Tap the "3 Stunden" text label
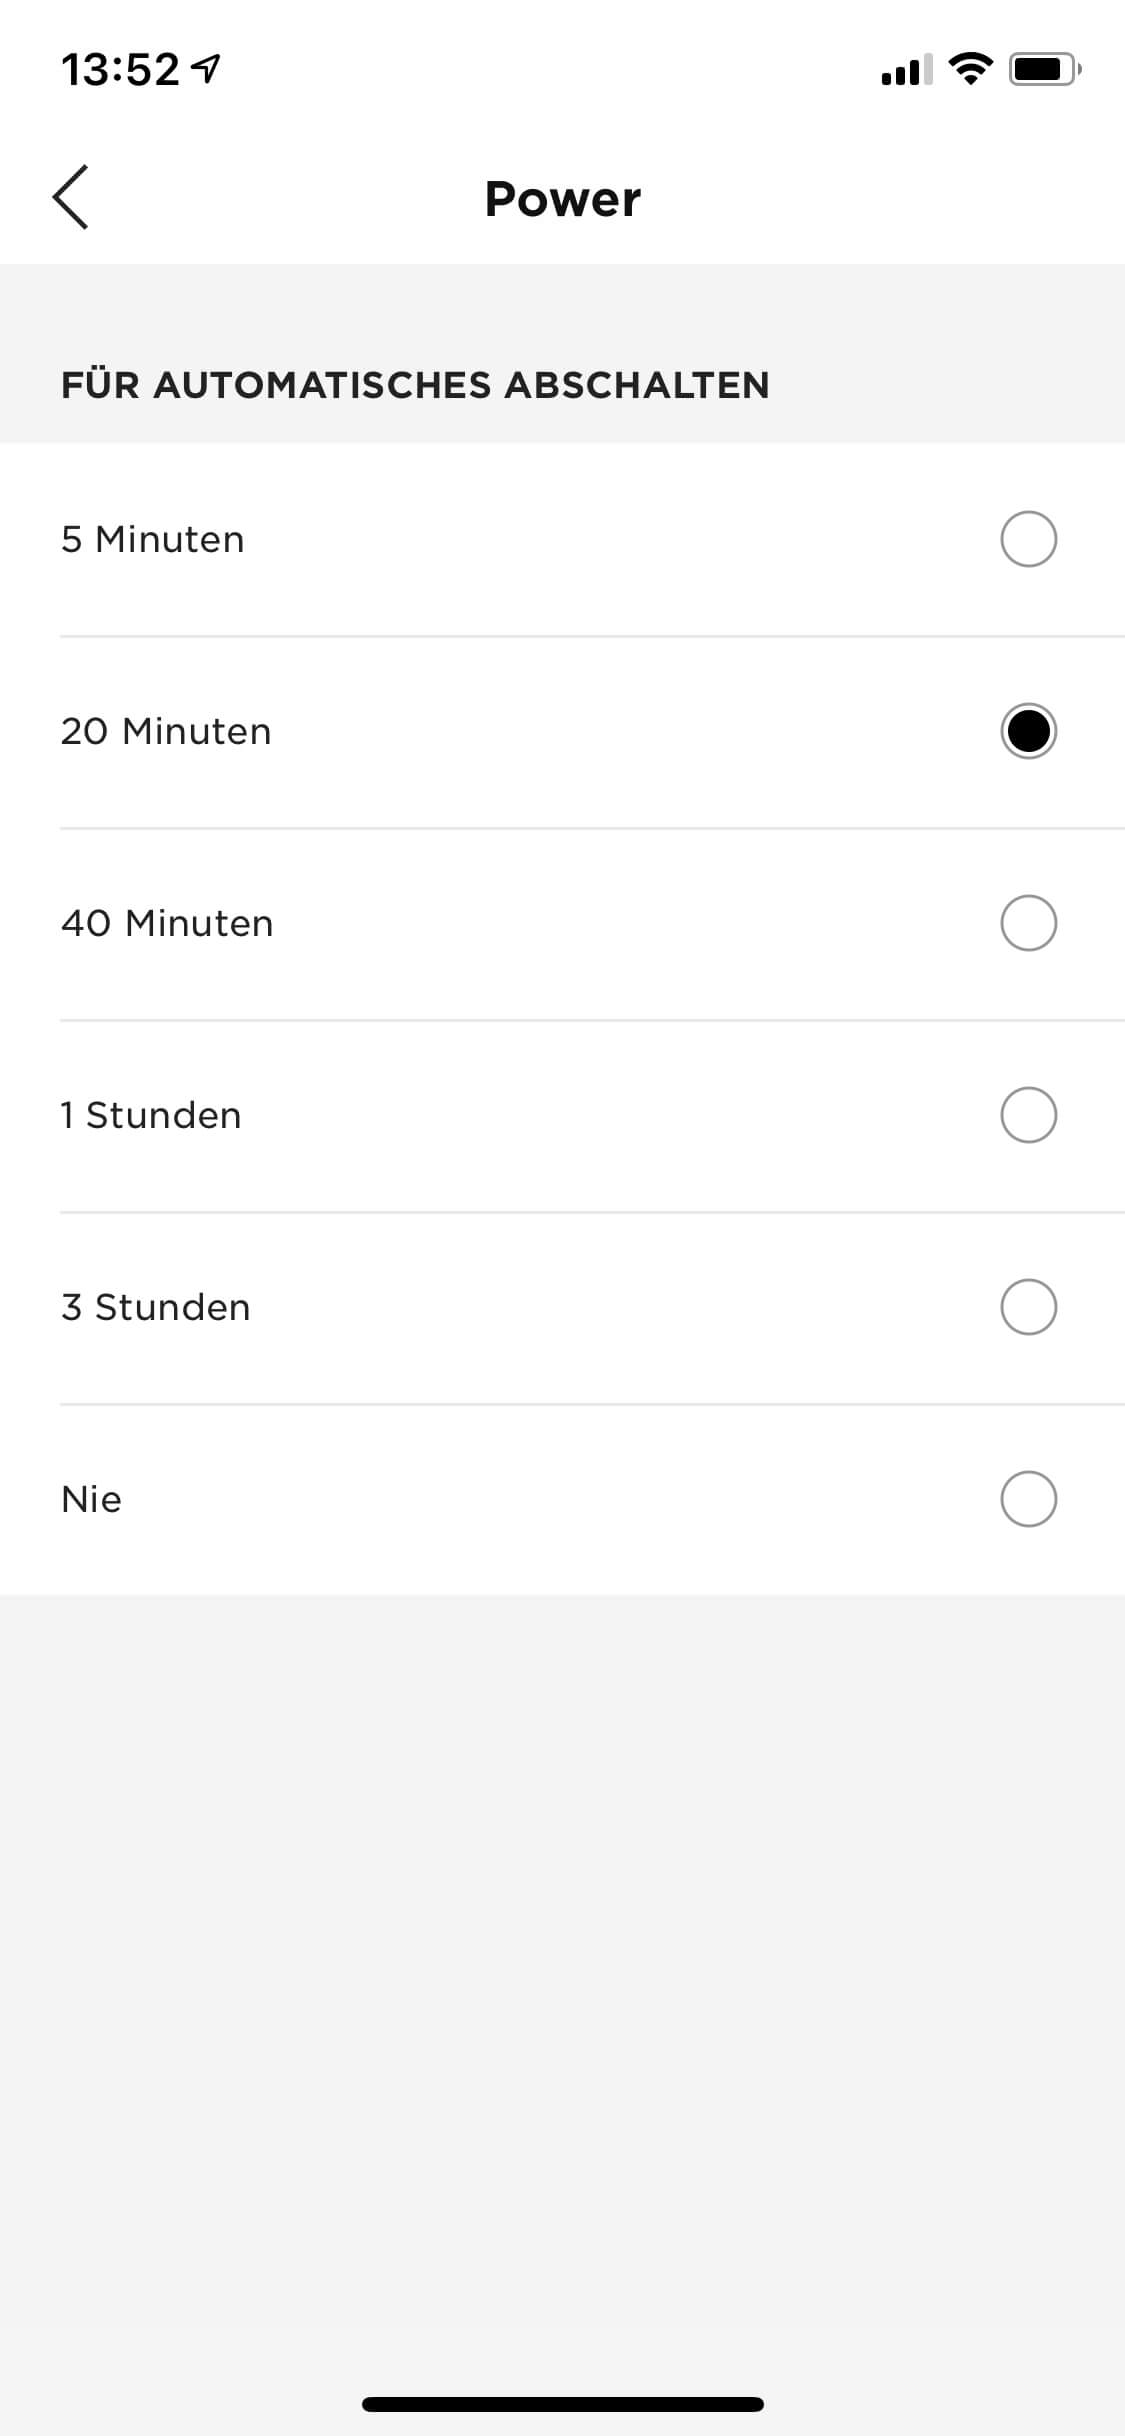The image size is (1125, 2436). [156, 1308]
